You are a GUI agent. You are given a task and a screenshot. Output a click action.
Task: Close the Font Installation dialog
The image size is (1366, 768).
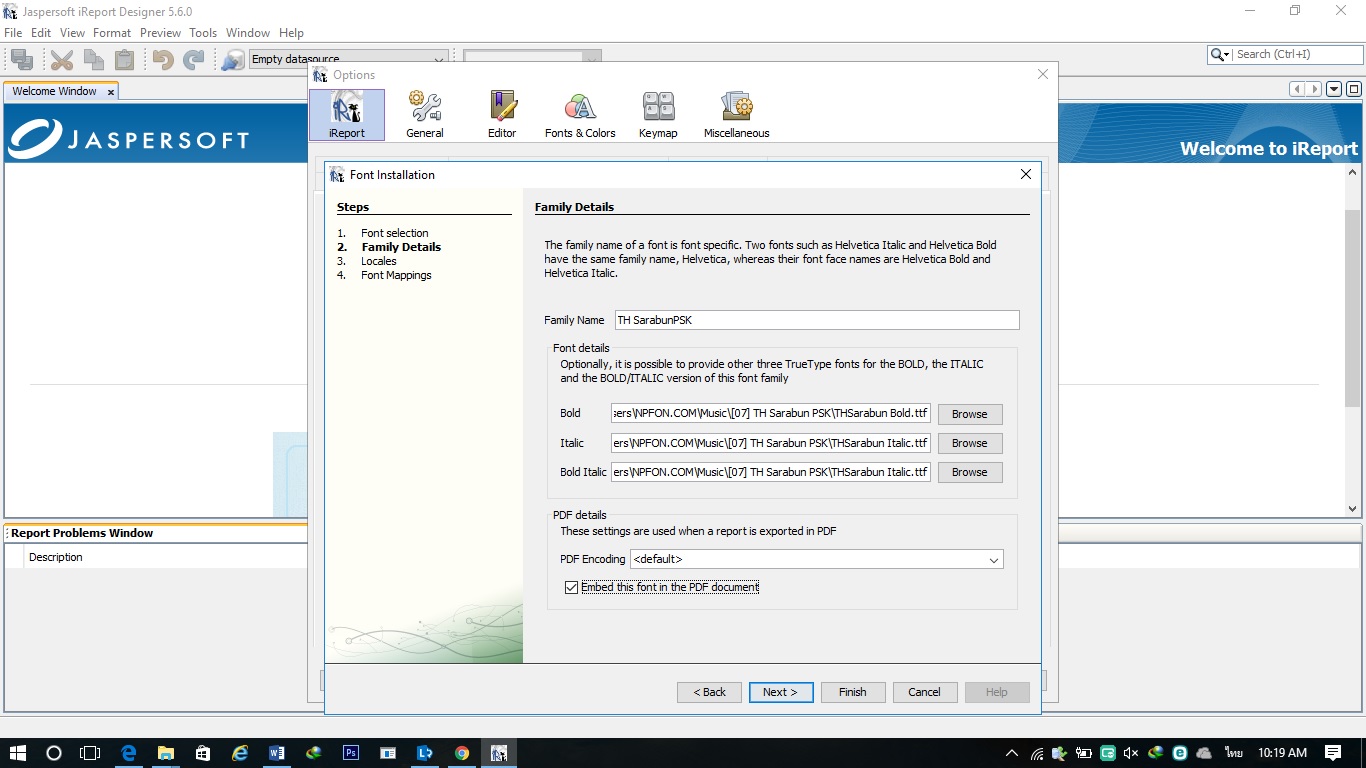coord(1025,174)
